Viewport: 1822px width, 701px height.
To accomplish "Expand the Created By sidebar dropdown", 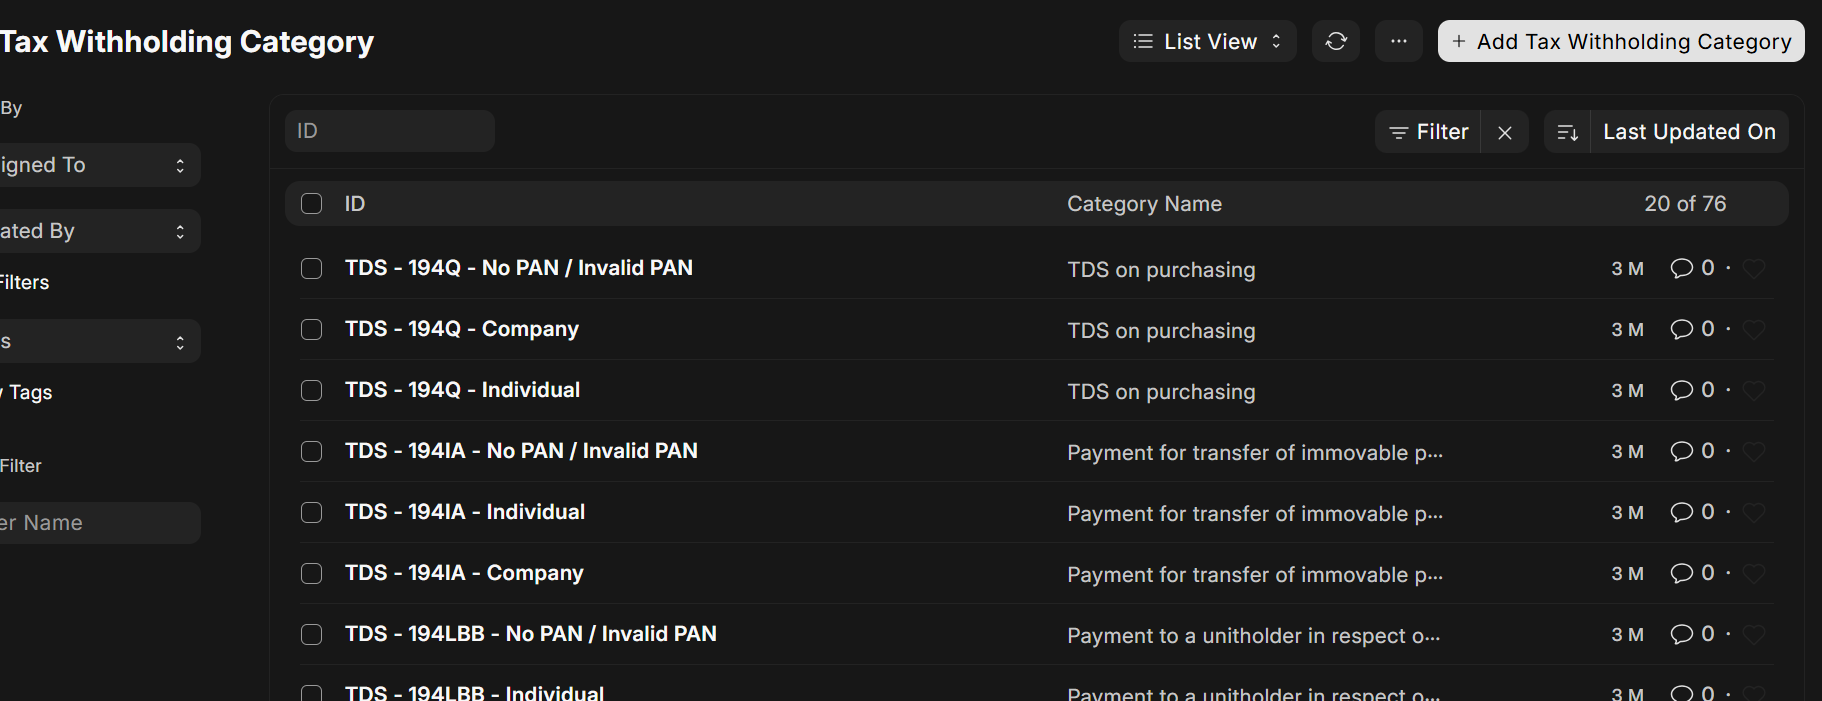I will click(98, 231).
